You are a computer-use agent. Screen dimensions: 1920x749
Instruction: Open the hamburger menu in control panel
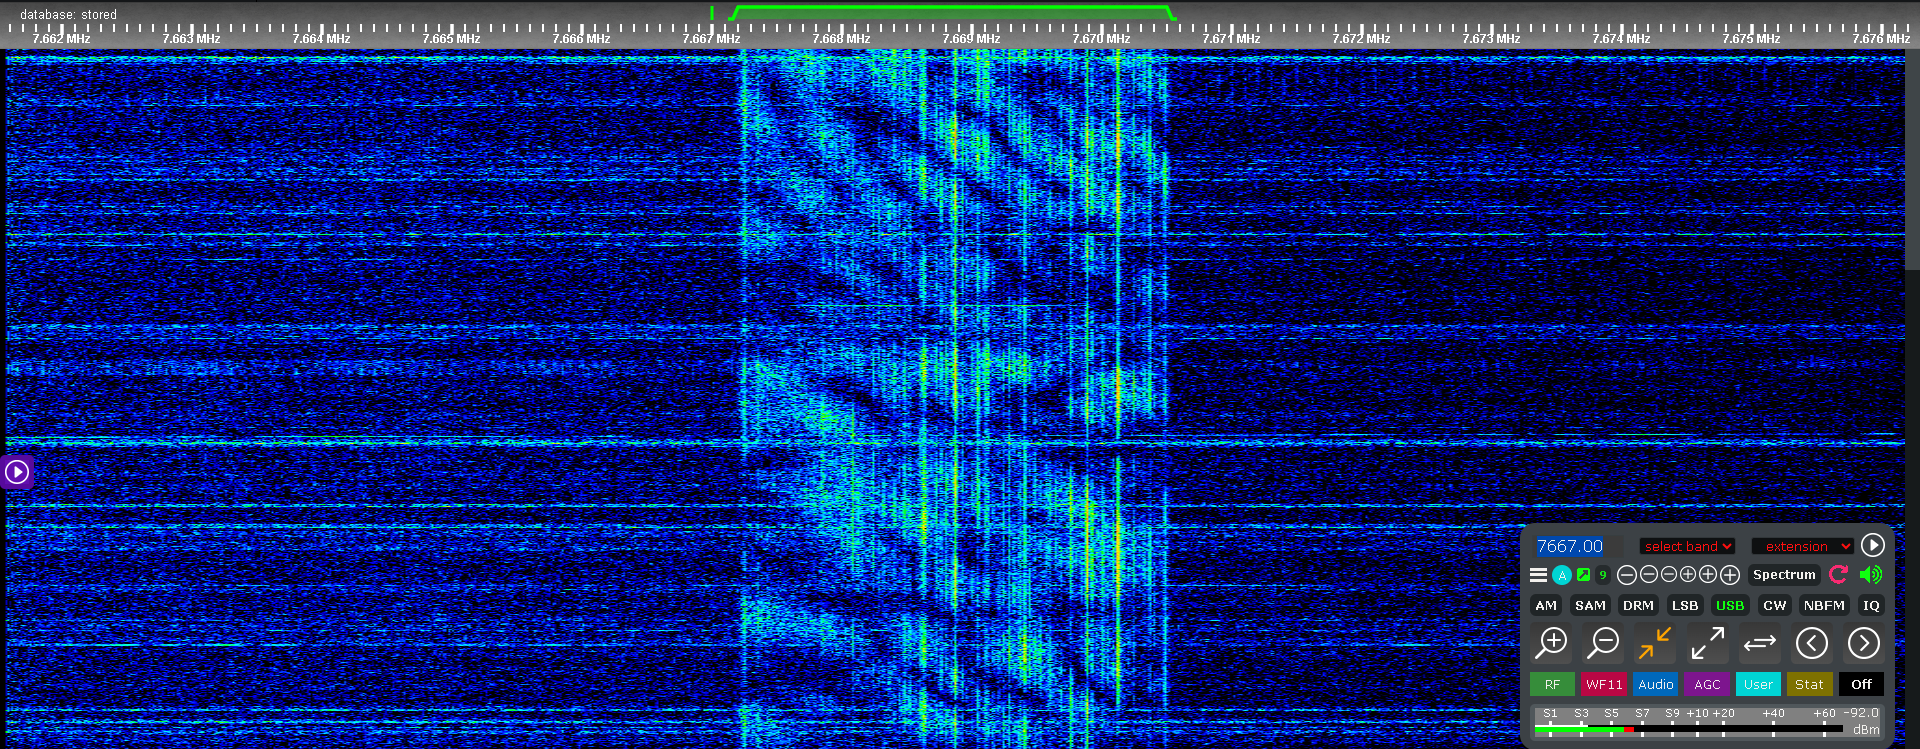pyautogui.click(x=1538, y=575)
